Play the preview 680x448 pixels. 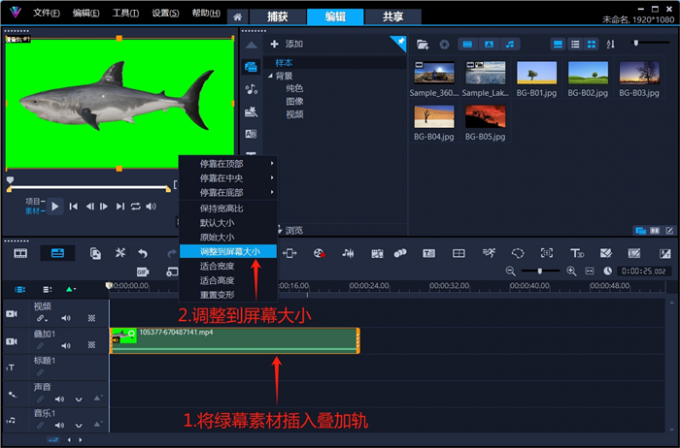[55, 206]
